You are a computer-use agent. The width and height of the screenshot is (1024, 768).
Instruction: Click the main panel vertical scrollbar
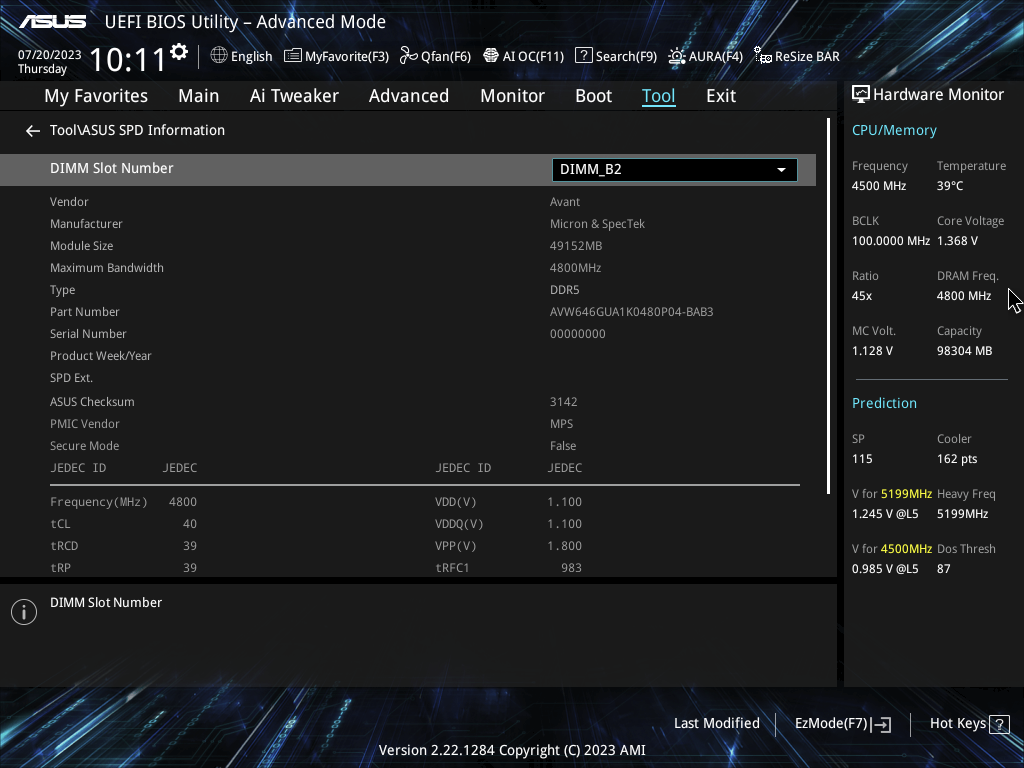tap(829, 306)
